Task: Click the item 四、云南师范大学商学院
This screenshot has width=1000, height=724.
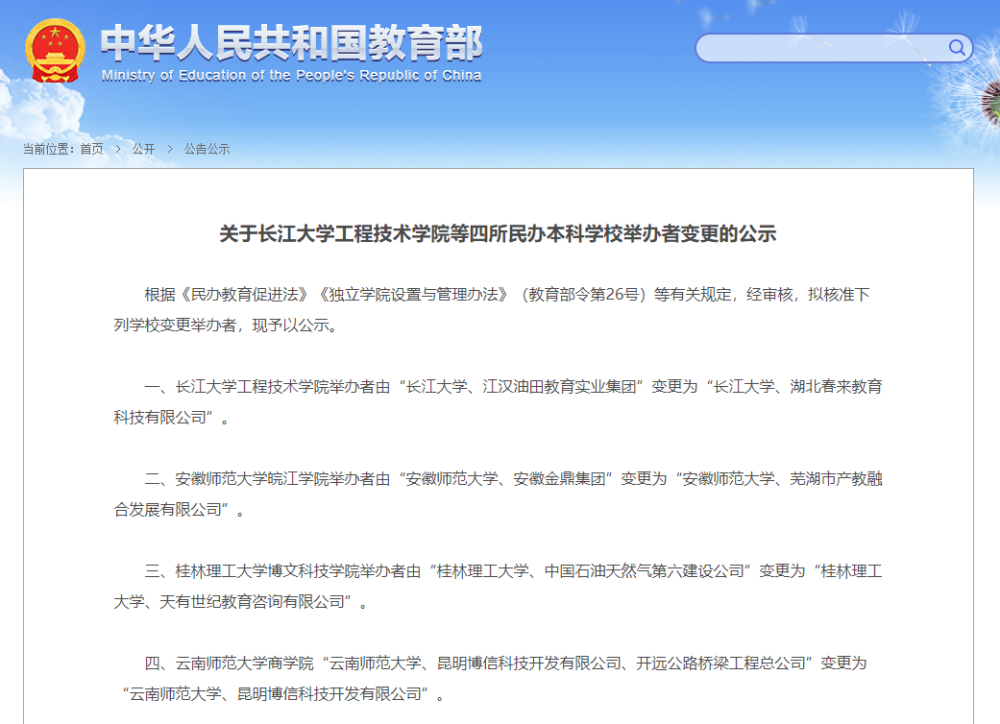Action: [497, 679]
